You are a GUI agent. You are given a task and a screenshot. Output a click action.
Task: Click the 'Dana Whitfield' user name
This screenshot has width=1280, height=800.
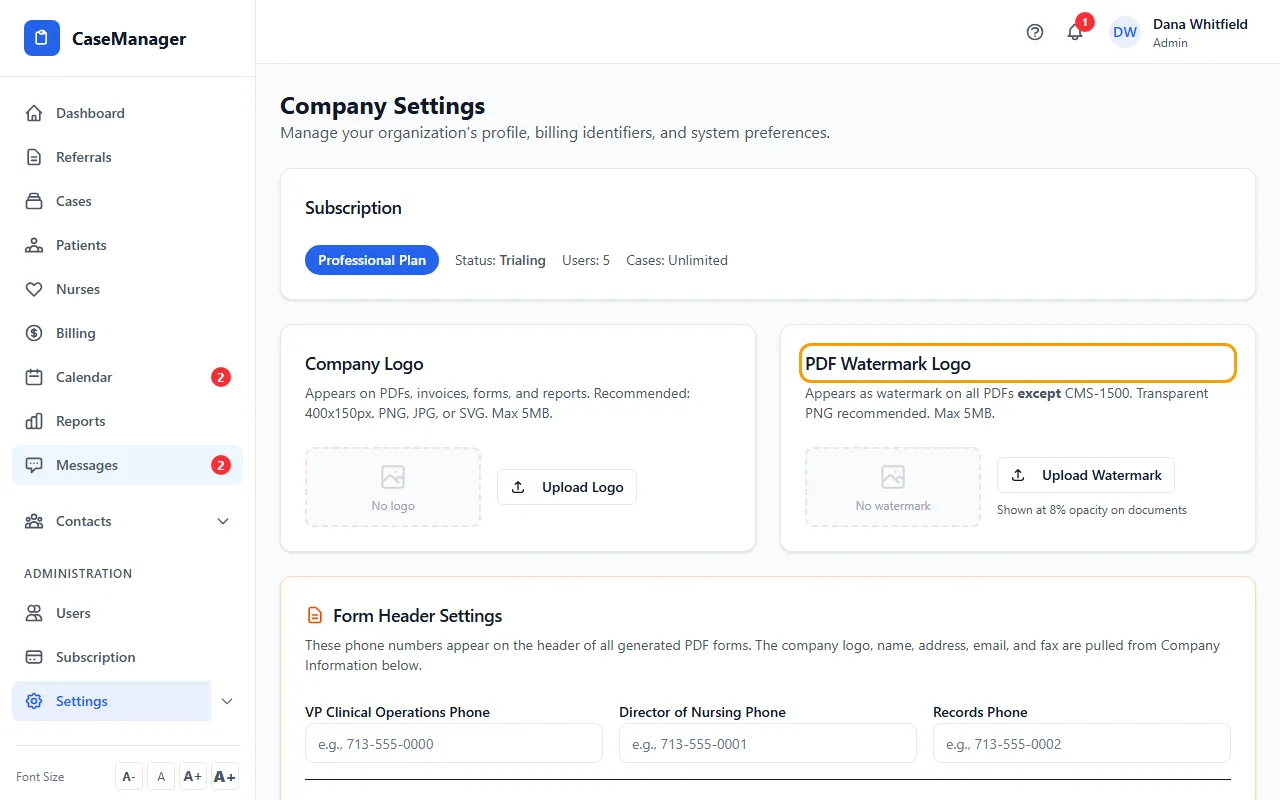click(x=1200, y=24)
